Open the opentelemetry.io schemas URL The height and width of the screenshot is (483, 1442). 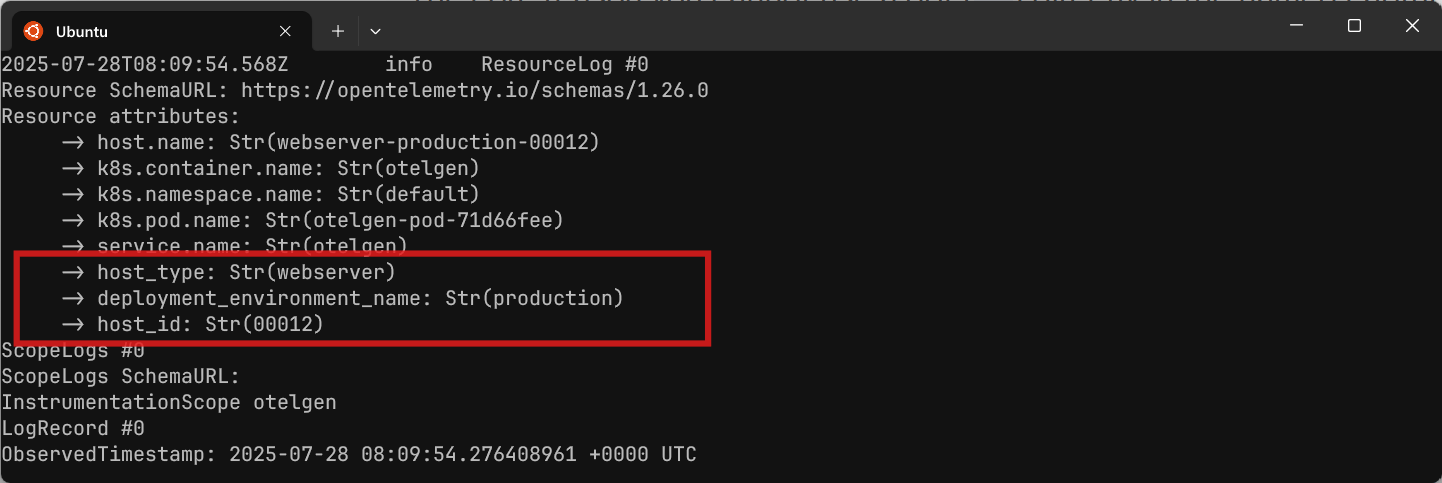(x=475, y=90)
